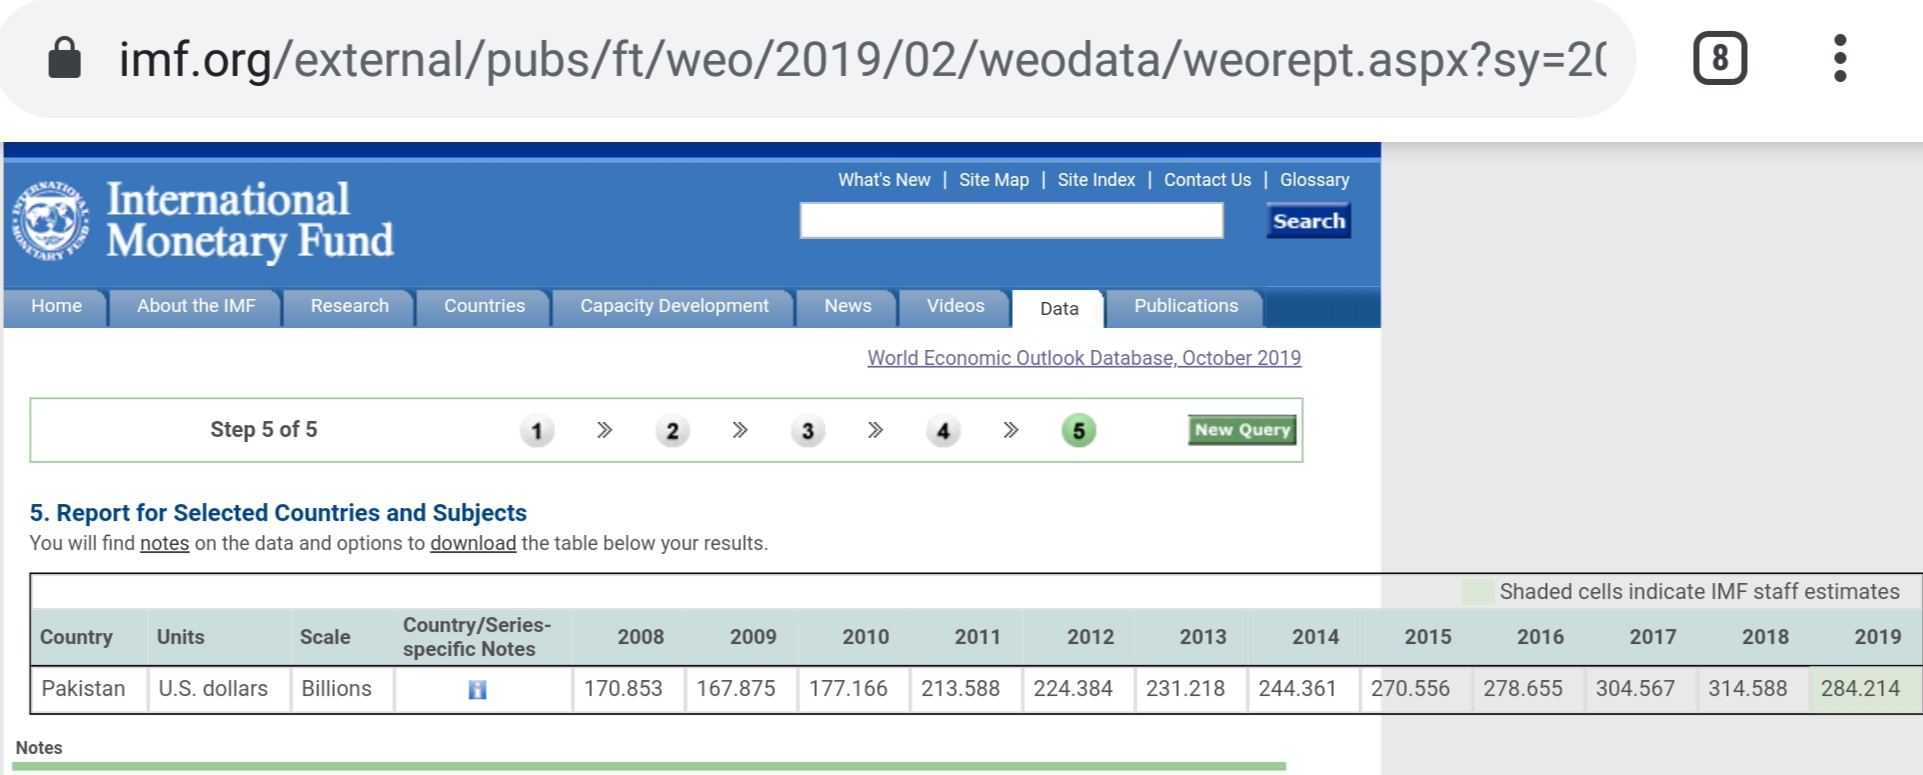Start a New Query
The width and height of the screenshot is (1923, 775).
(1242, 430)
